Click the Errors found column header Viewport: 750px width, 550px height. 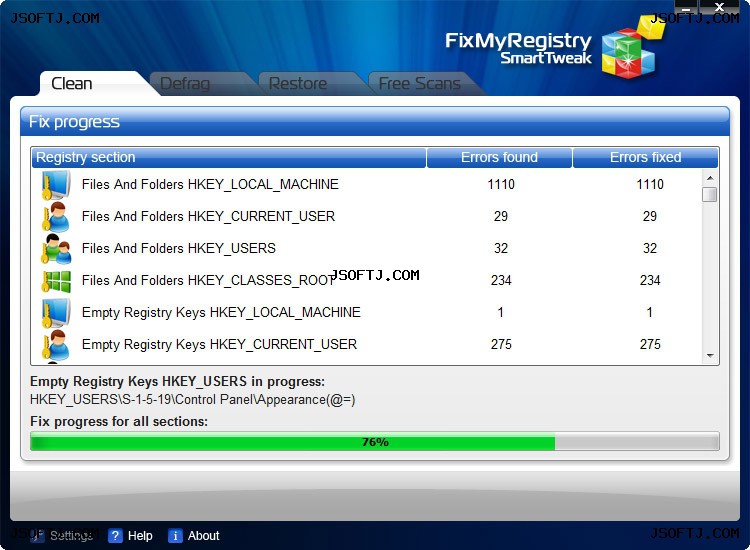click(x=499, y=157)
